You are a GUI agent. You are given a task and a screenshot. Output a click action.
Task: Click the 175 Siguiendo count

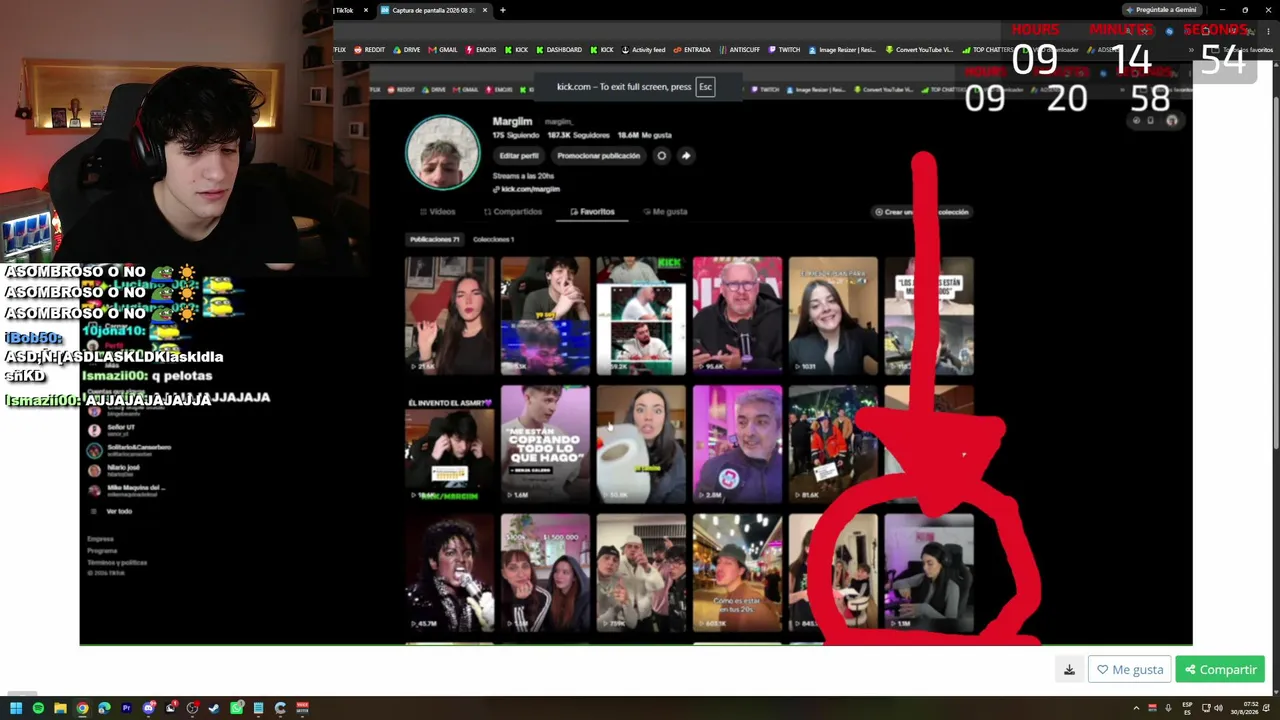point(516,135)
